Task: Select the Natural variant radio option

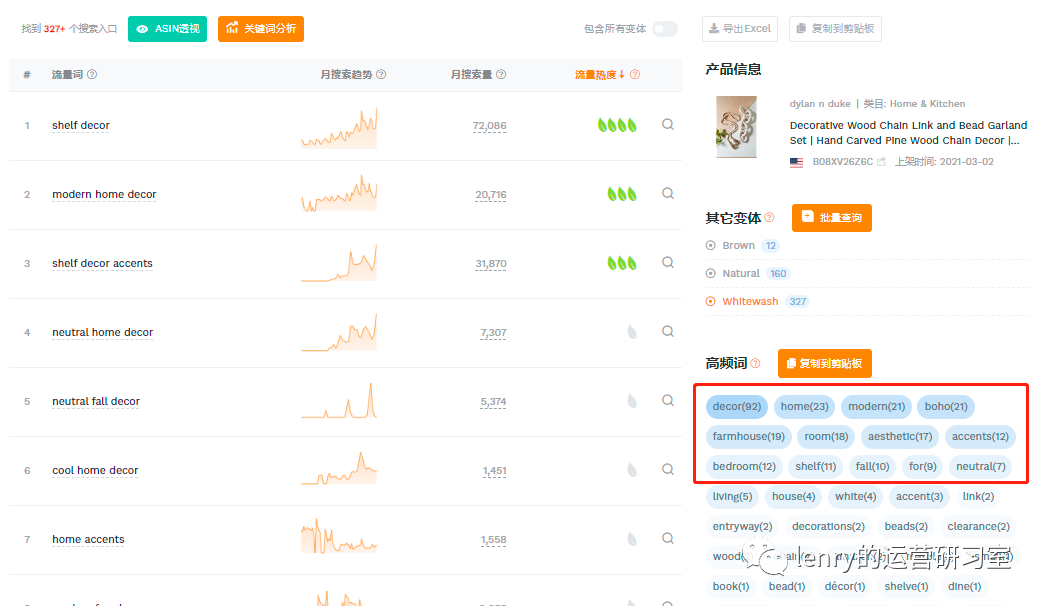Action: point(711,274)
